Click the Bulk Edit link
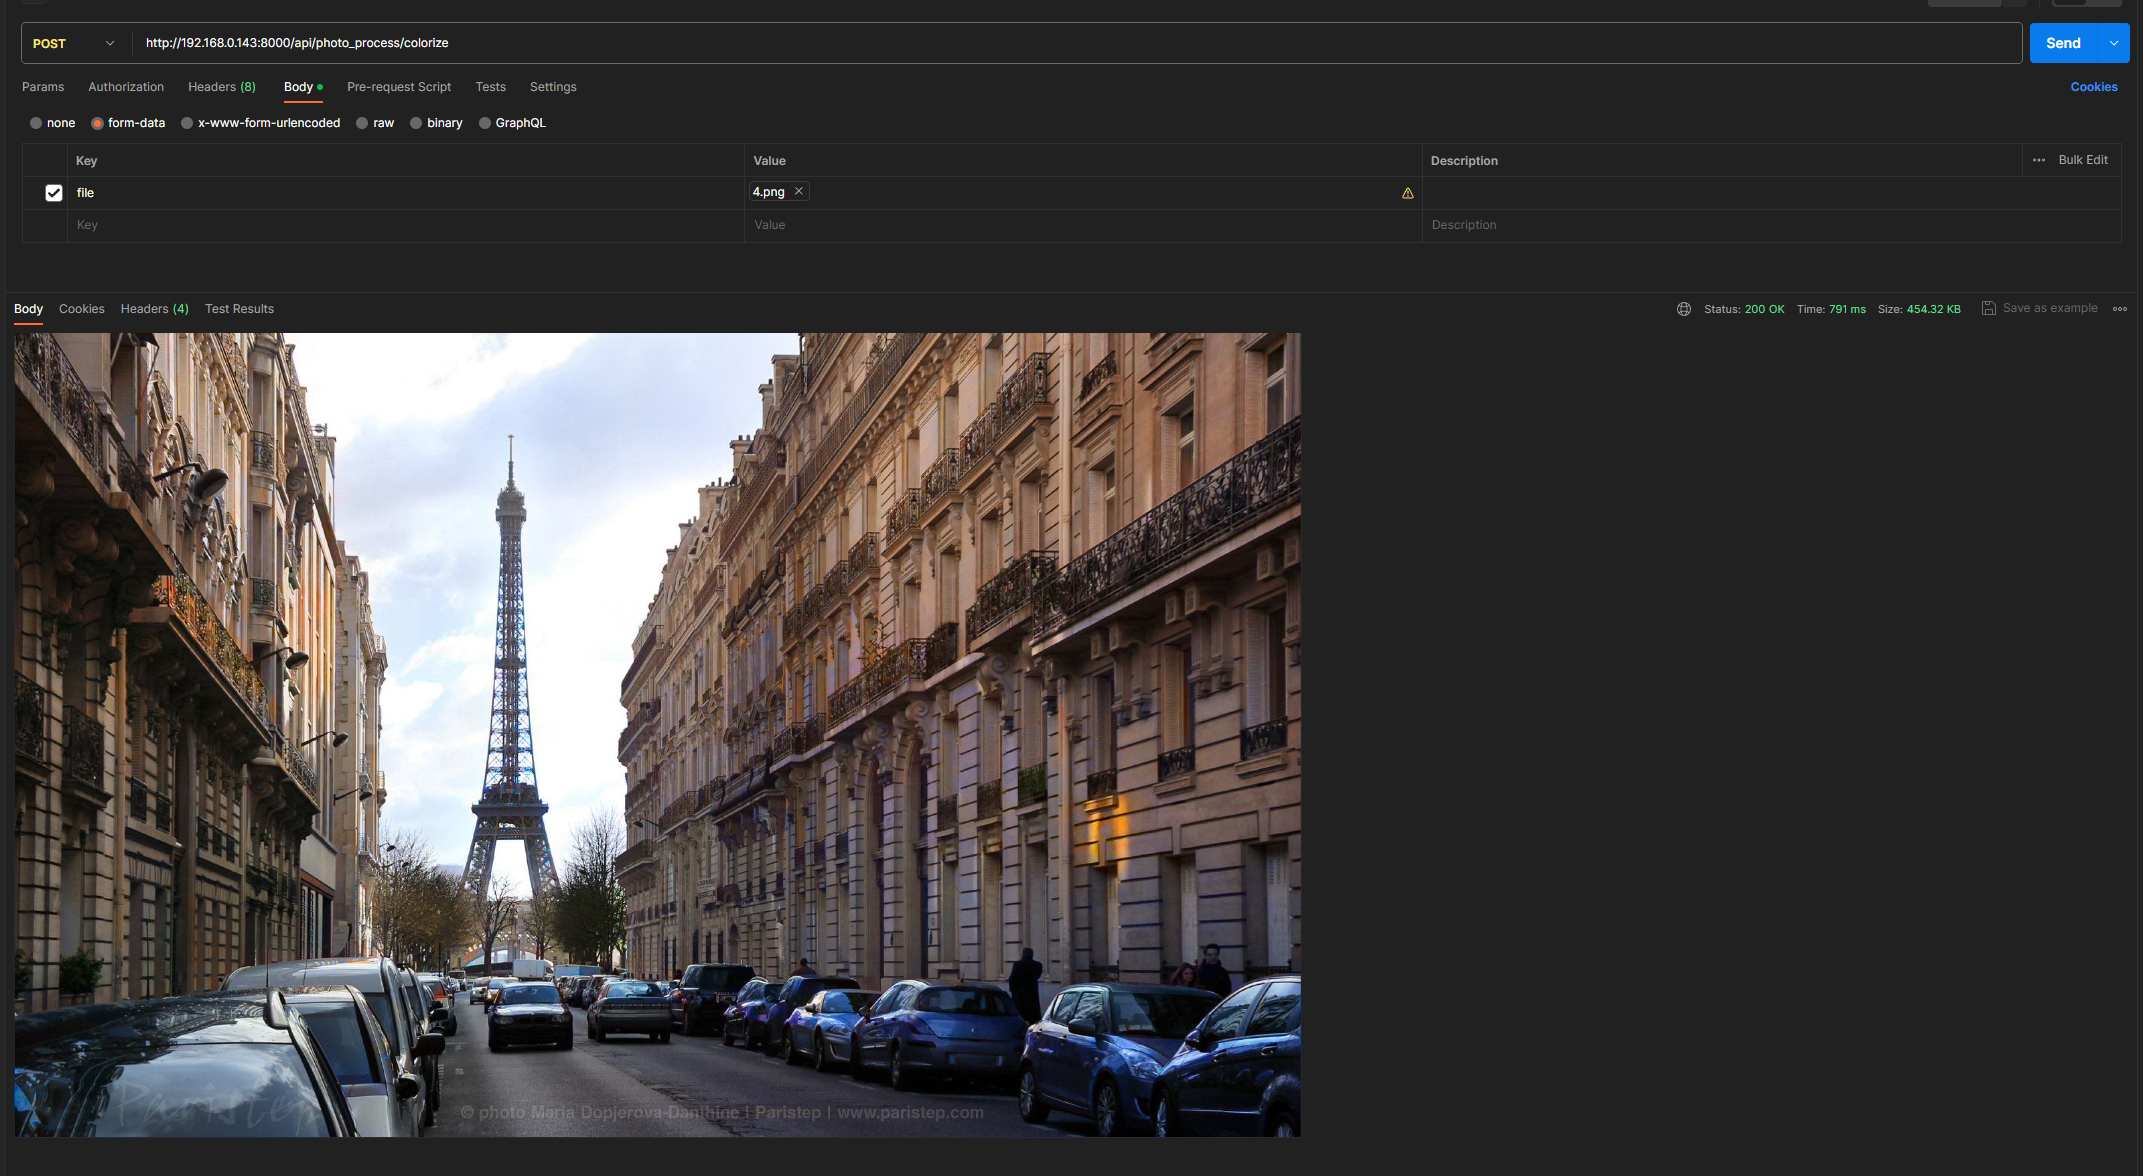The image size is (2143, 1176). 2082,160
